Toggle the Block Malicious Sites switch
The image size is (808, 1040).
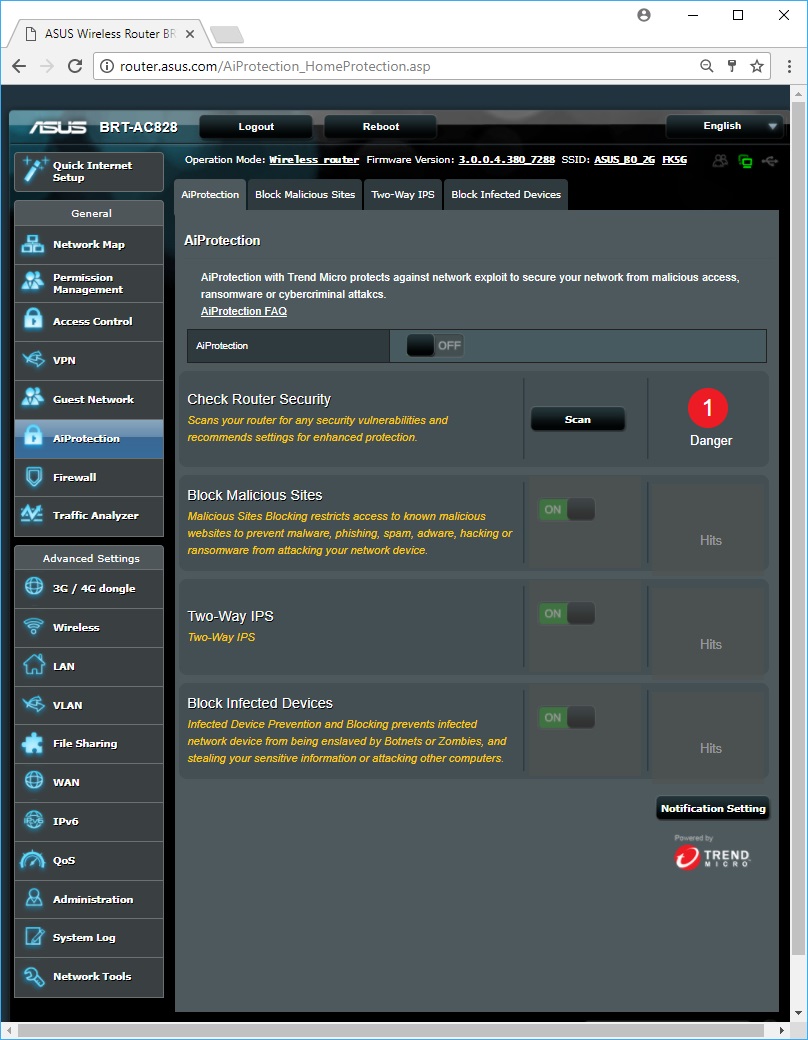(x=567, y=510)
